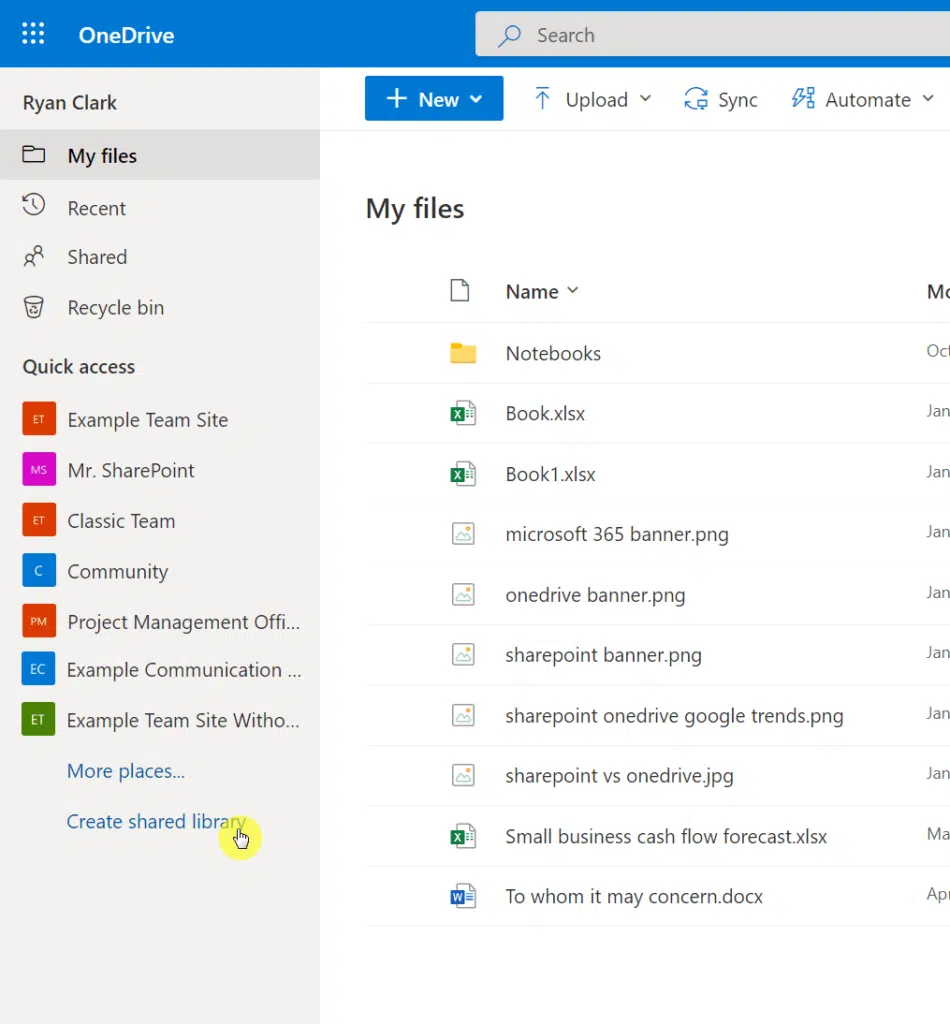Click the image icon for sharepoint vs onedrive.jpg
The width and height of the screenshot is (950, 1024).
click(x=463, y=775)
